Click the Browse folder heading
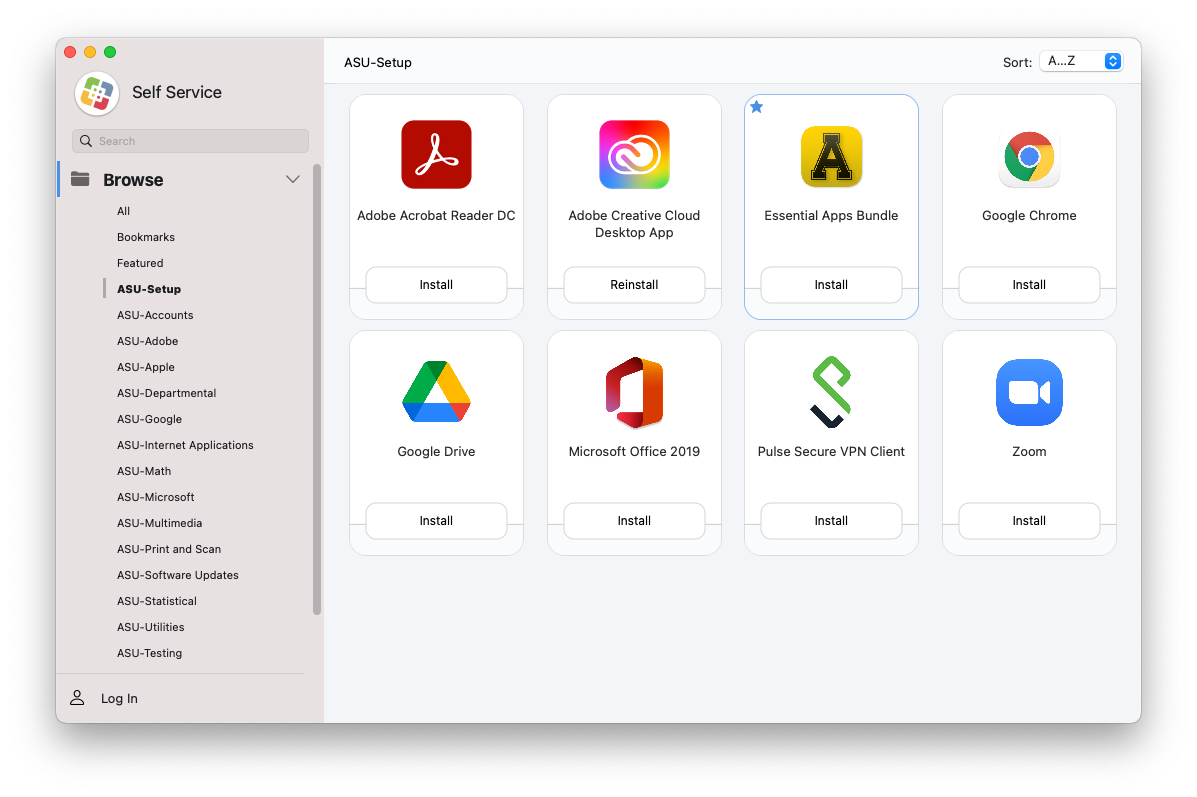The image size is (1197, 797). pos(133,180)
